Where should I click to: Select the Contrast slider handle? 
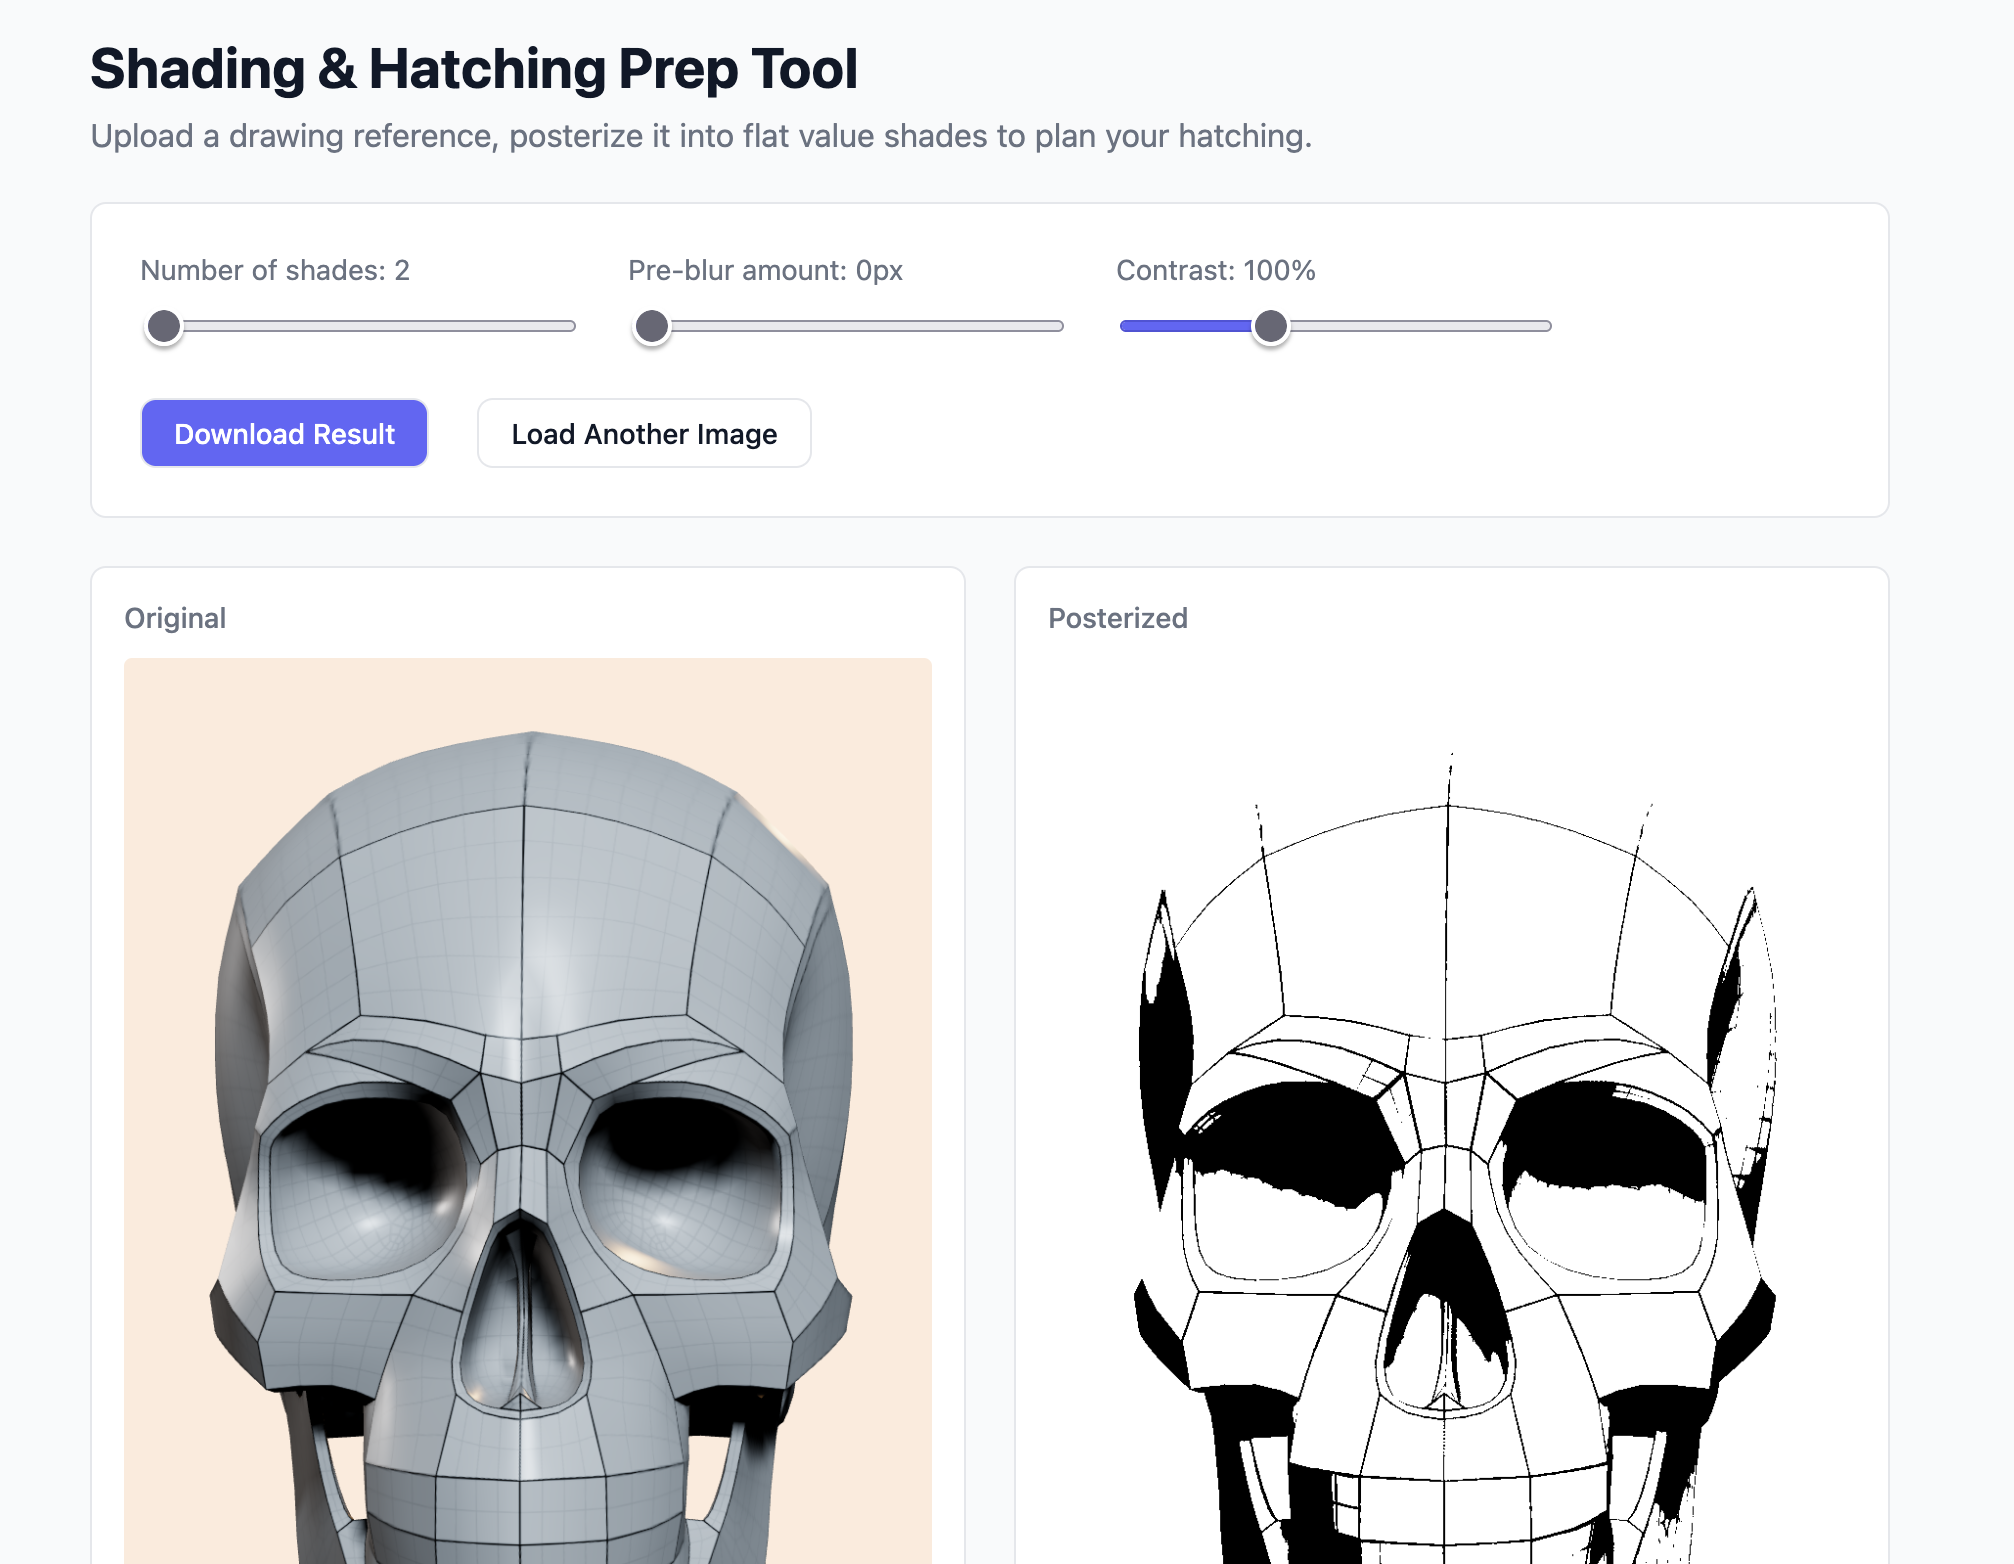point(1271,326)
